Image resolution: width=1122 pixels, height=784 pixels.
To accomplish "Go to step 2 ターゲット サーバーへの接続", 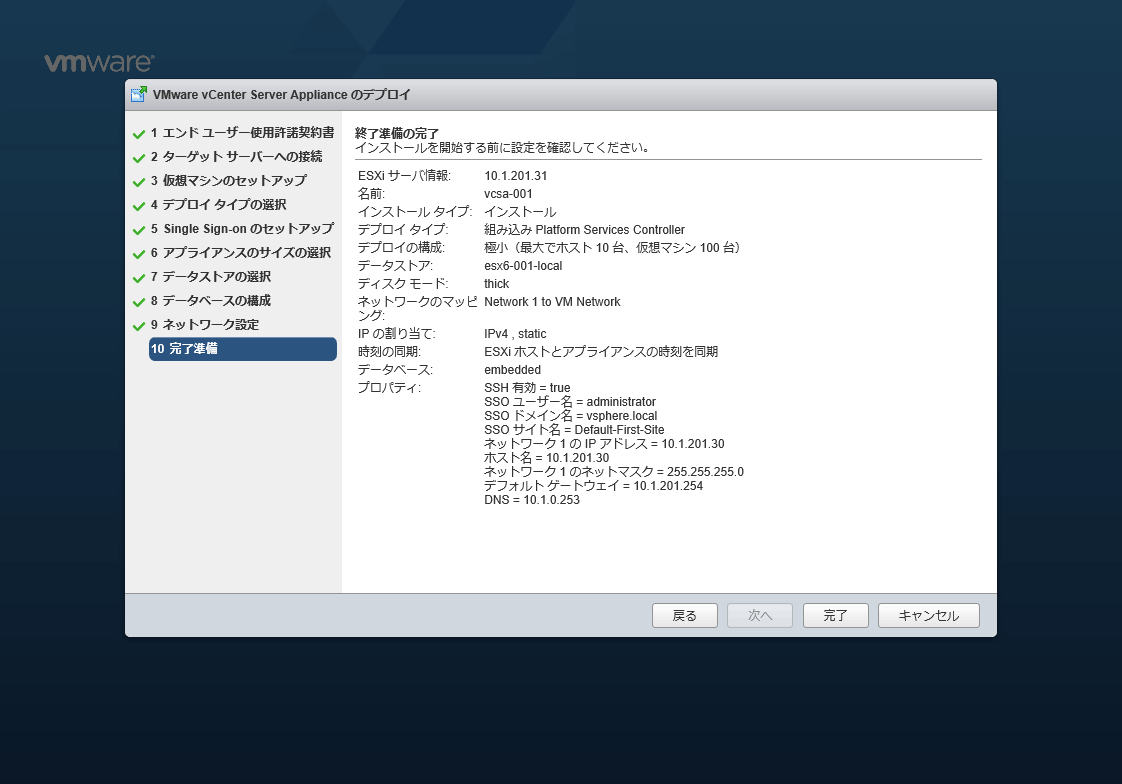I will pyautogui.click(x=236, y=157).
